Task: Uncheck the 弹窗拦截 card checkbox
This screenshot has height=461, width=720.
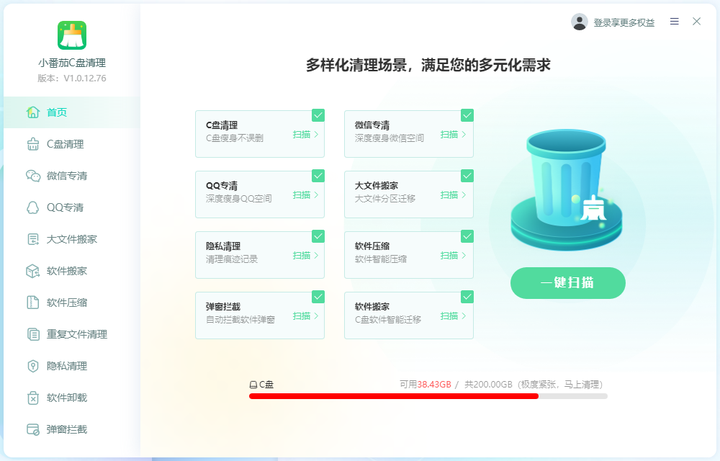Action: click(318, 297)
